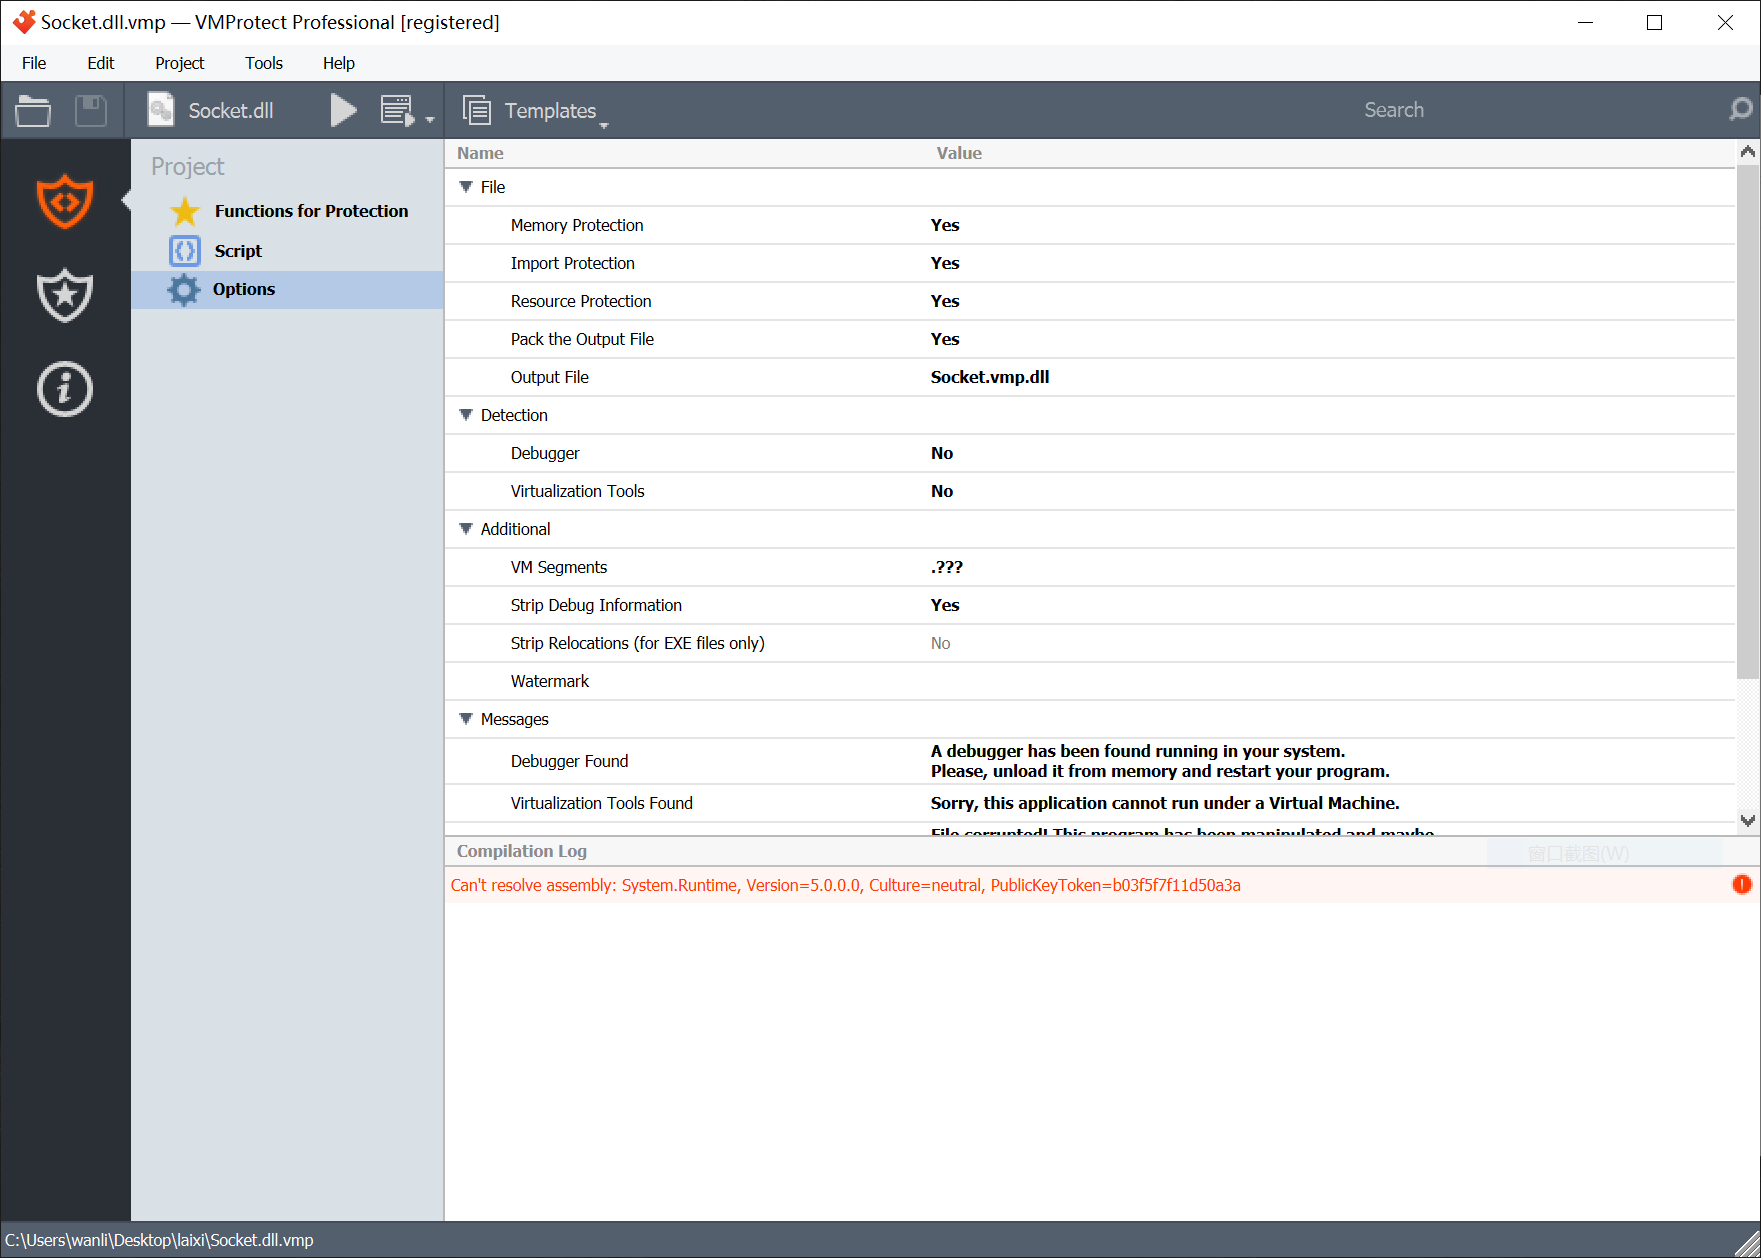The image size is (1761, 1258).
Task: Collapse the Additional options group
Action: [466, 529]
